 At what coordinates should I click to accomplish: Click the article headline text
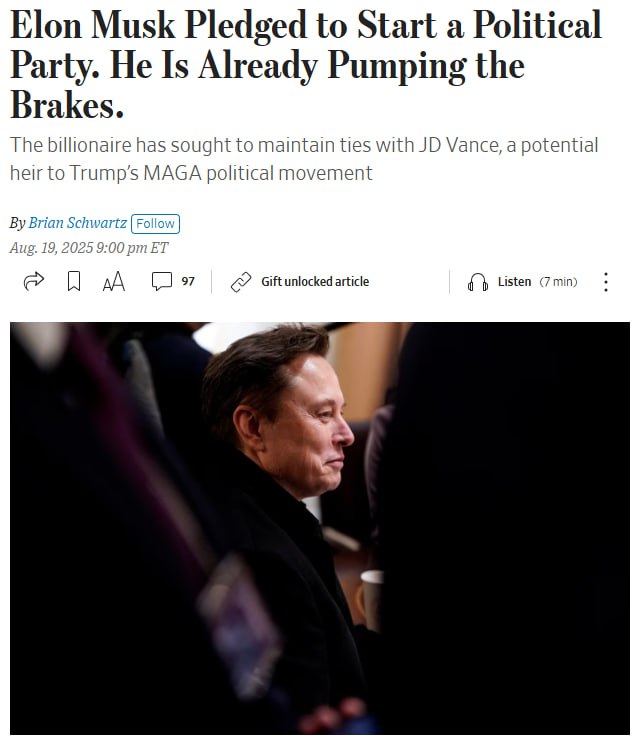click(306, 64)
